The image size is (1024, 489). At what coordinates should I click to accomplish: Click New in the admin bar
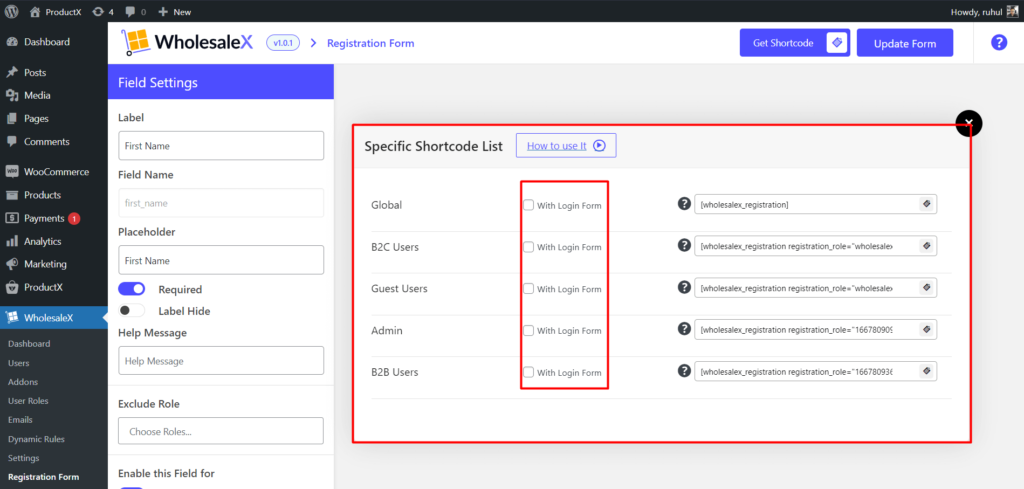pos(175,12)
